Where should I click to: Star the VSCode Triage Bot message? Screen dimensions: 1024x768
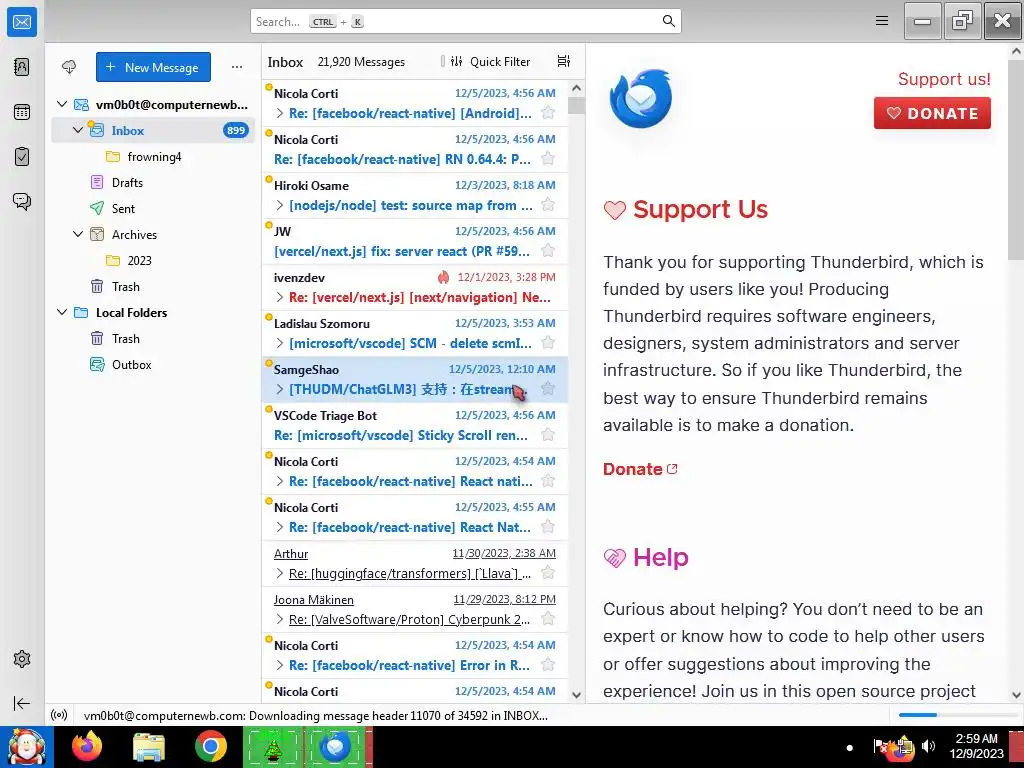point(548,435)
